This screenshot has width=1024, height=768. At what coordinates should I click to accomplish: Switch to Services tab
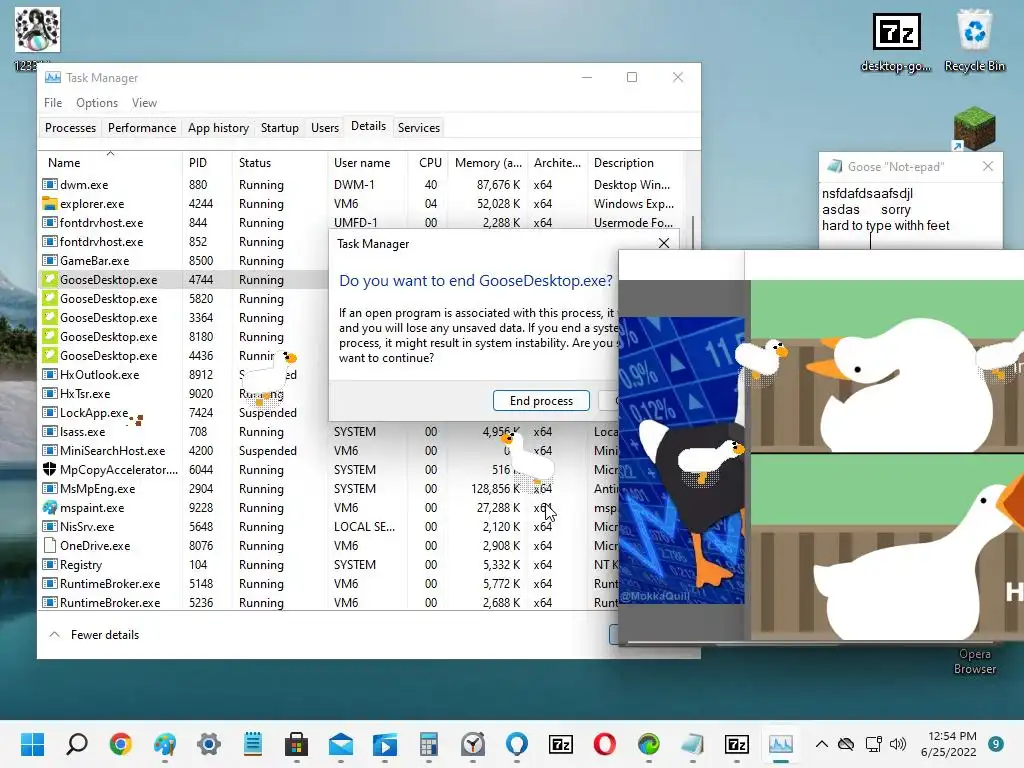click(x=419, y=128)
